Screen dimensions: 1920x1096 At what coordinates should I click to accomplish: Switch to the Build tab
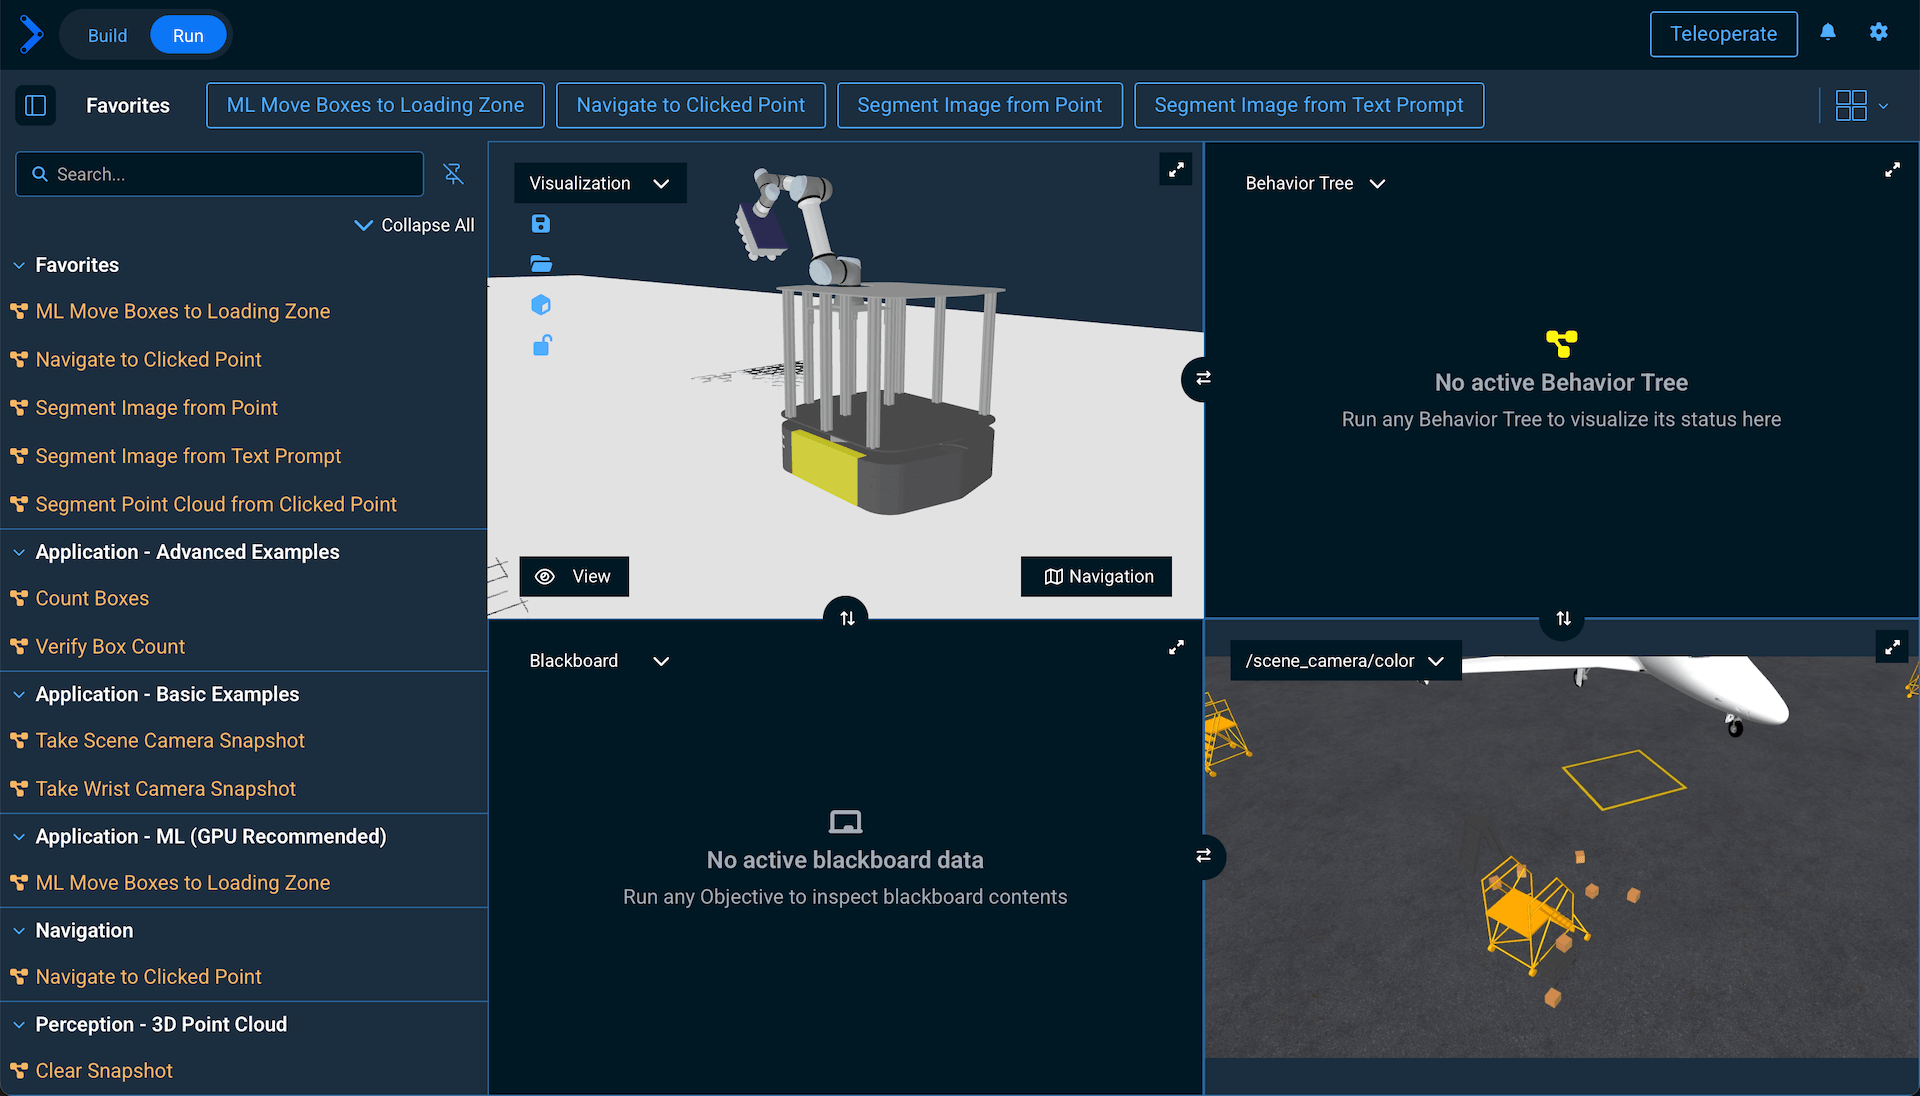click(107, 35)
